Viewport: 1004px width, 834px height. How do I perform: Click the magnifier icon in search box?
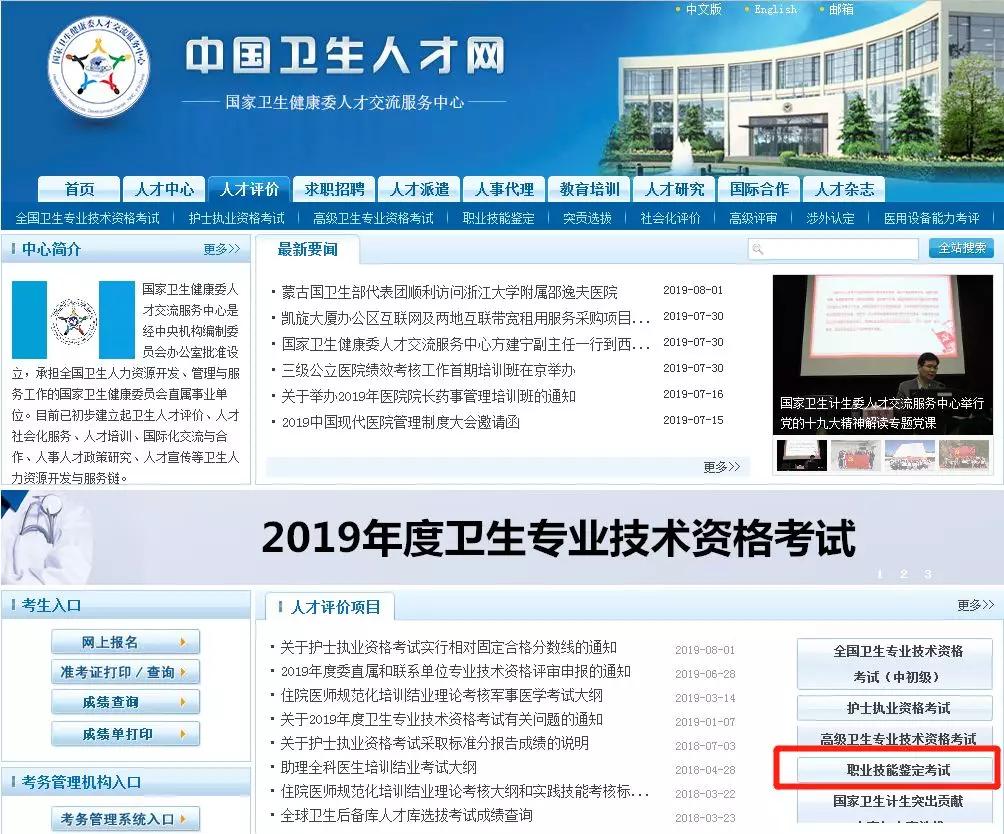pos(758,249)
